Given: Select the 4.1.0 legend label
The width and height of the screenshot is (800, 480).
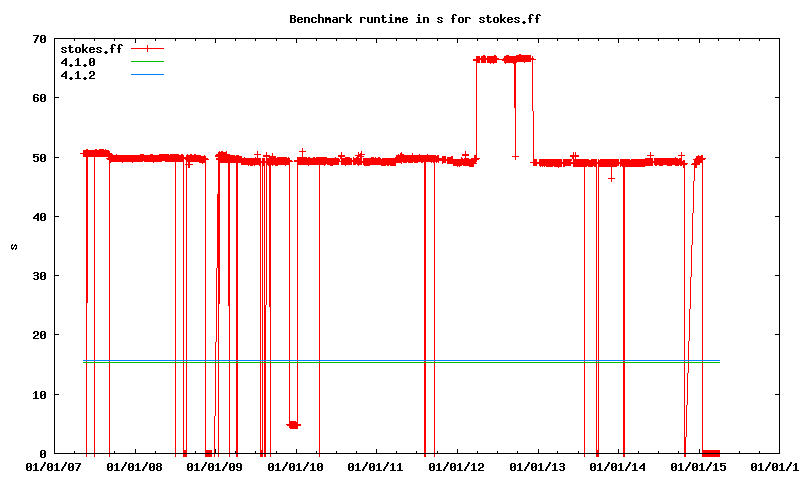Looking at the screenshot, I should click(x=78, y=62).
